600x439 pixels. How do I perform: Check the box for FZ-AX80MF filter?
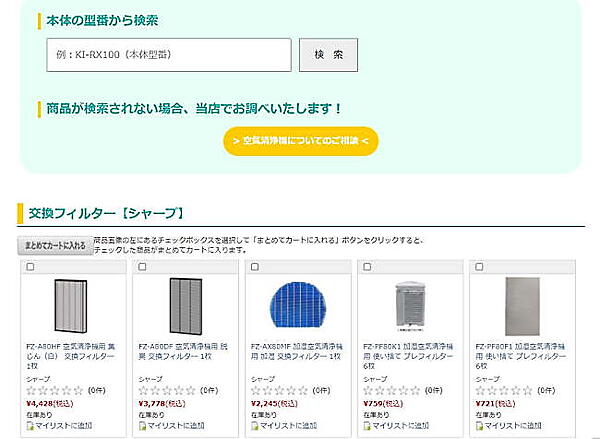click(x=255, y=266)
